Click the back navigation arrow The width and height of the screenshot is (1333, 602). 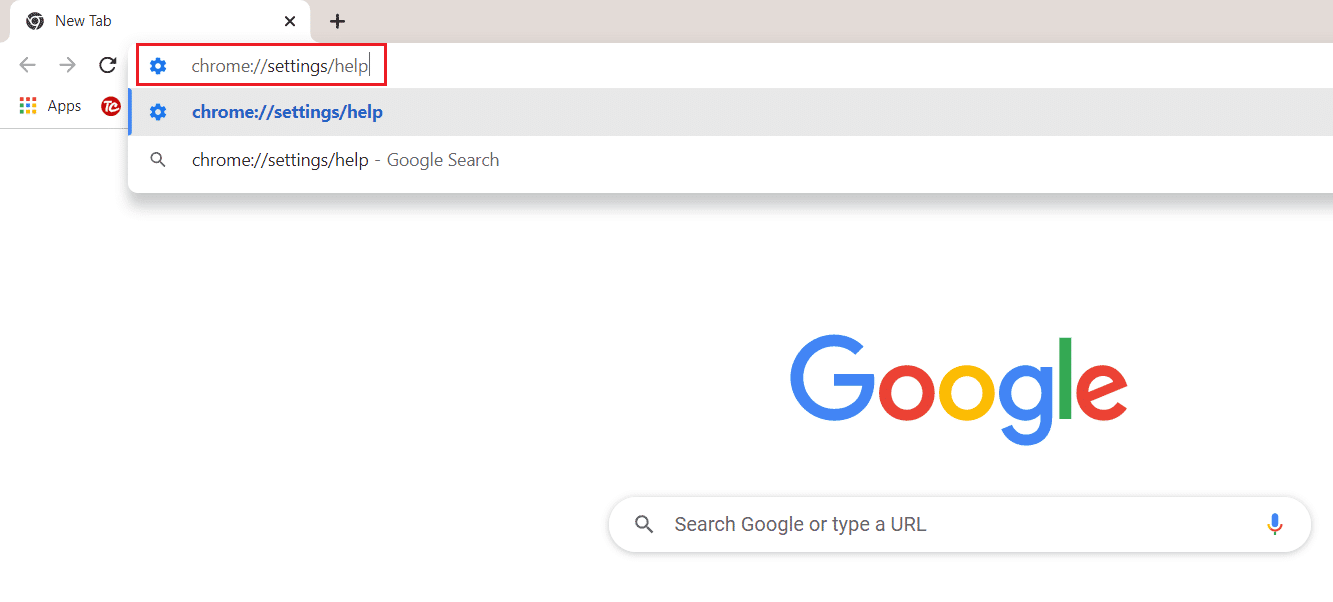[x=27, y=65]
